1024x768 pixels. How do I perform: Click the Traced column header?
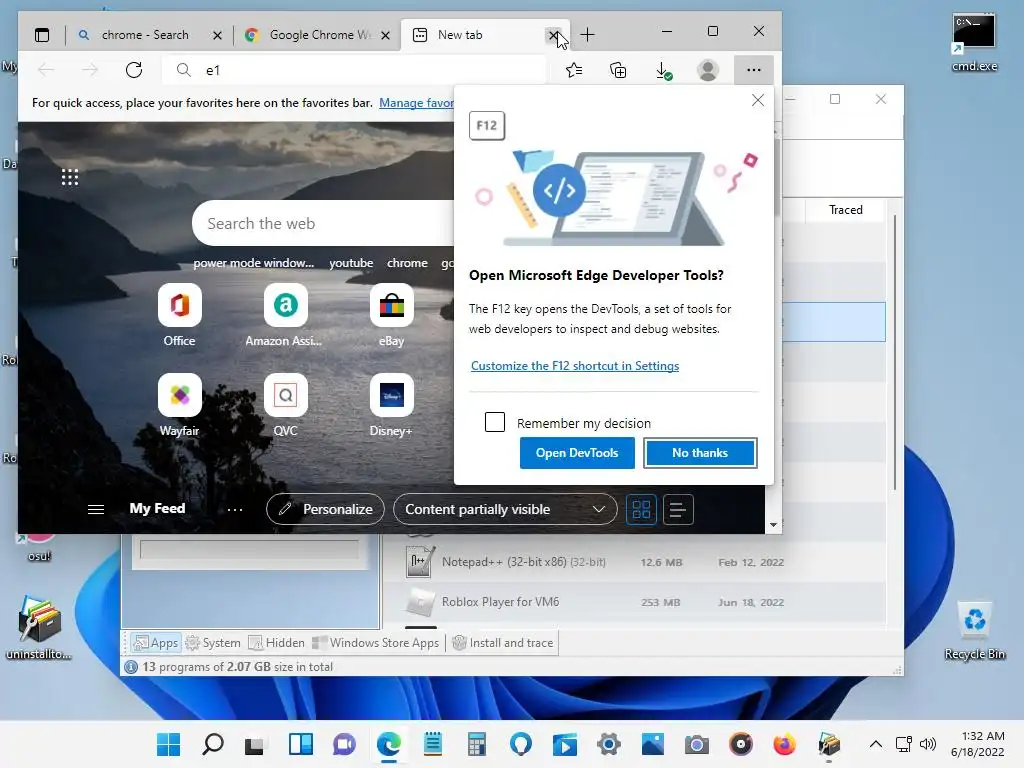coord(846,210)
